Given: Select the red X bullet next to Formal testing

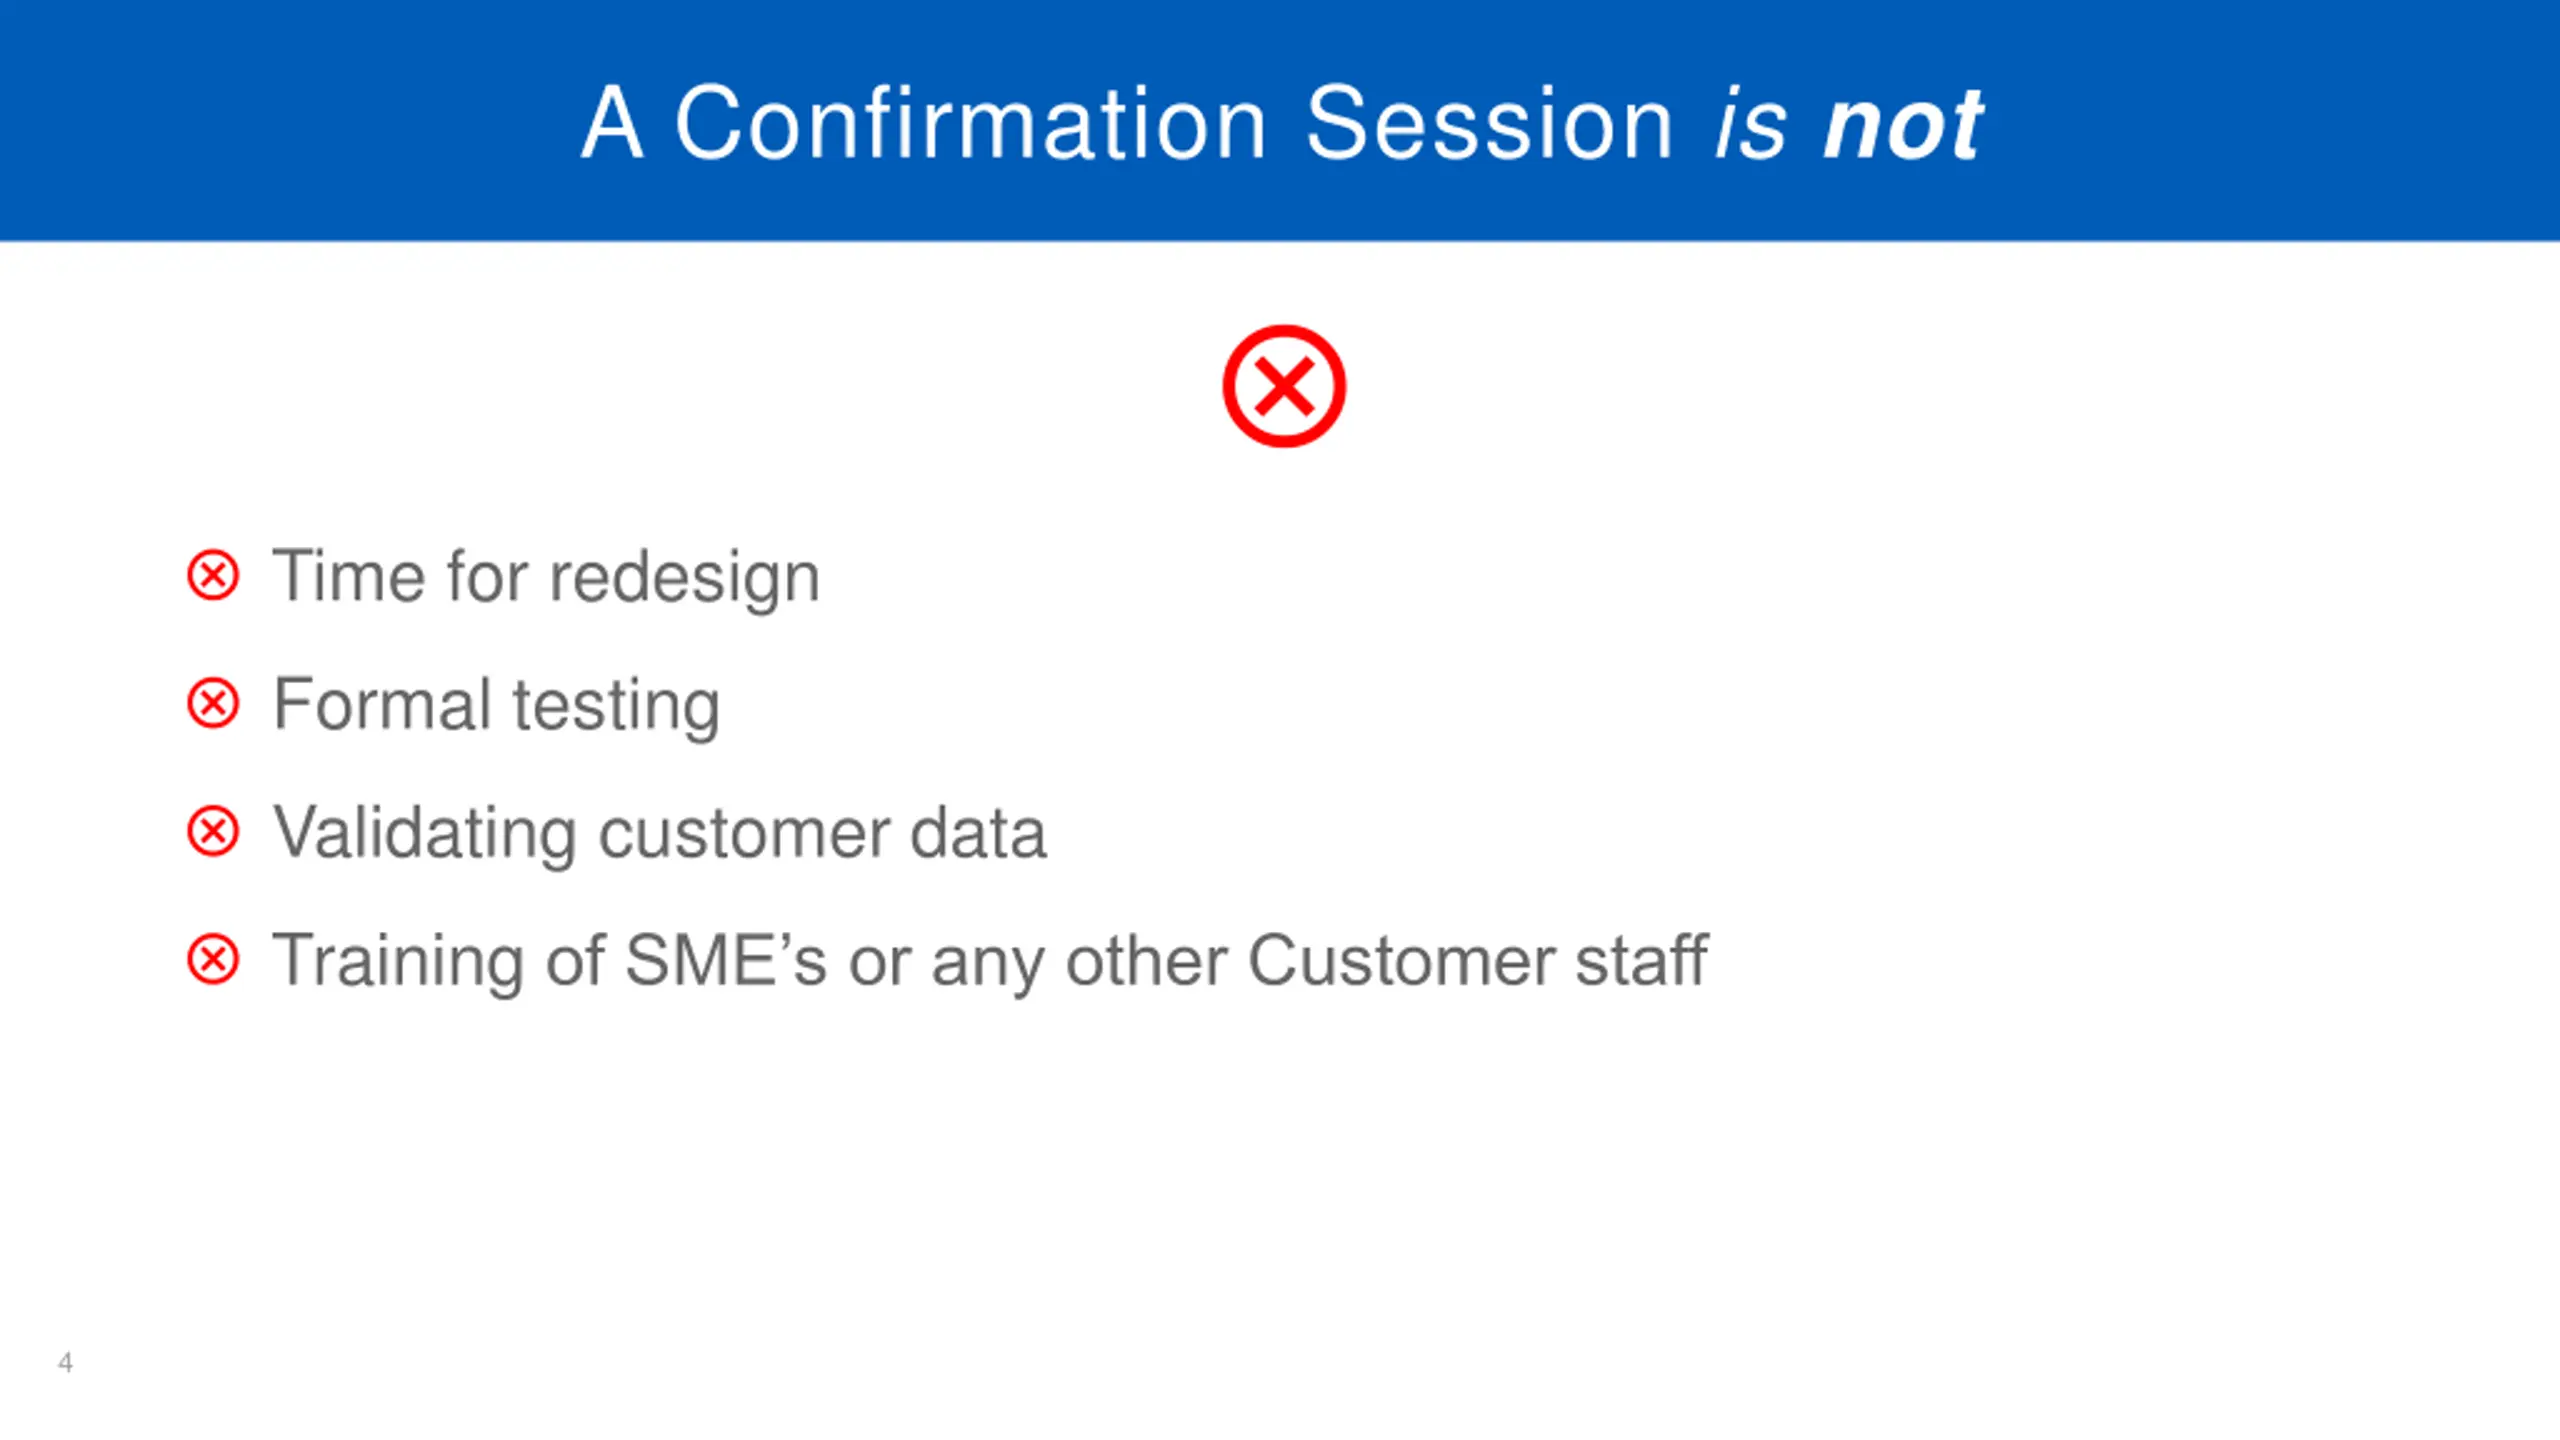Looking at the screenshot, I should 213,703.
